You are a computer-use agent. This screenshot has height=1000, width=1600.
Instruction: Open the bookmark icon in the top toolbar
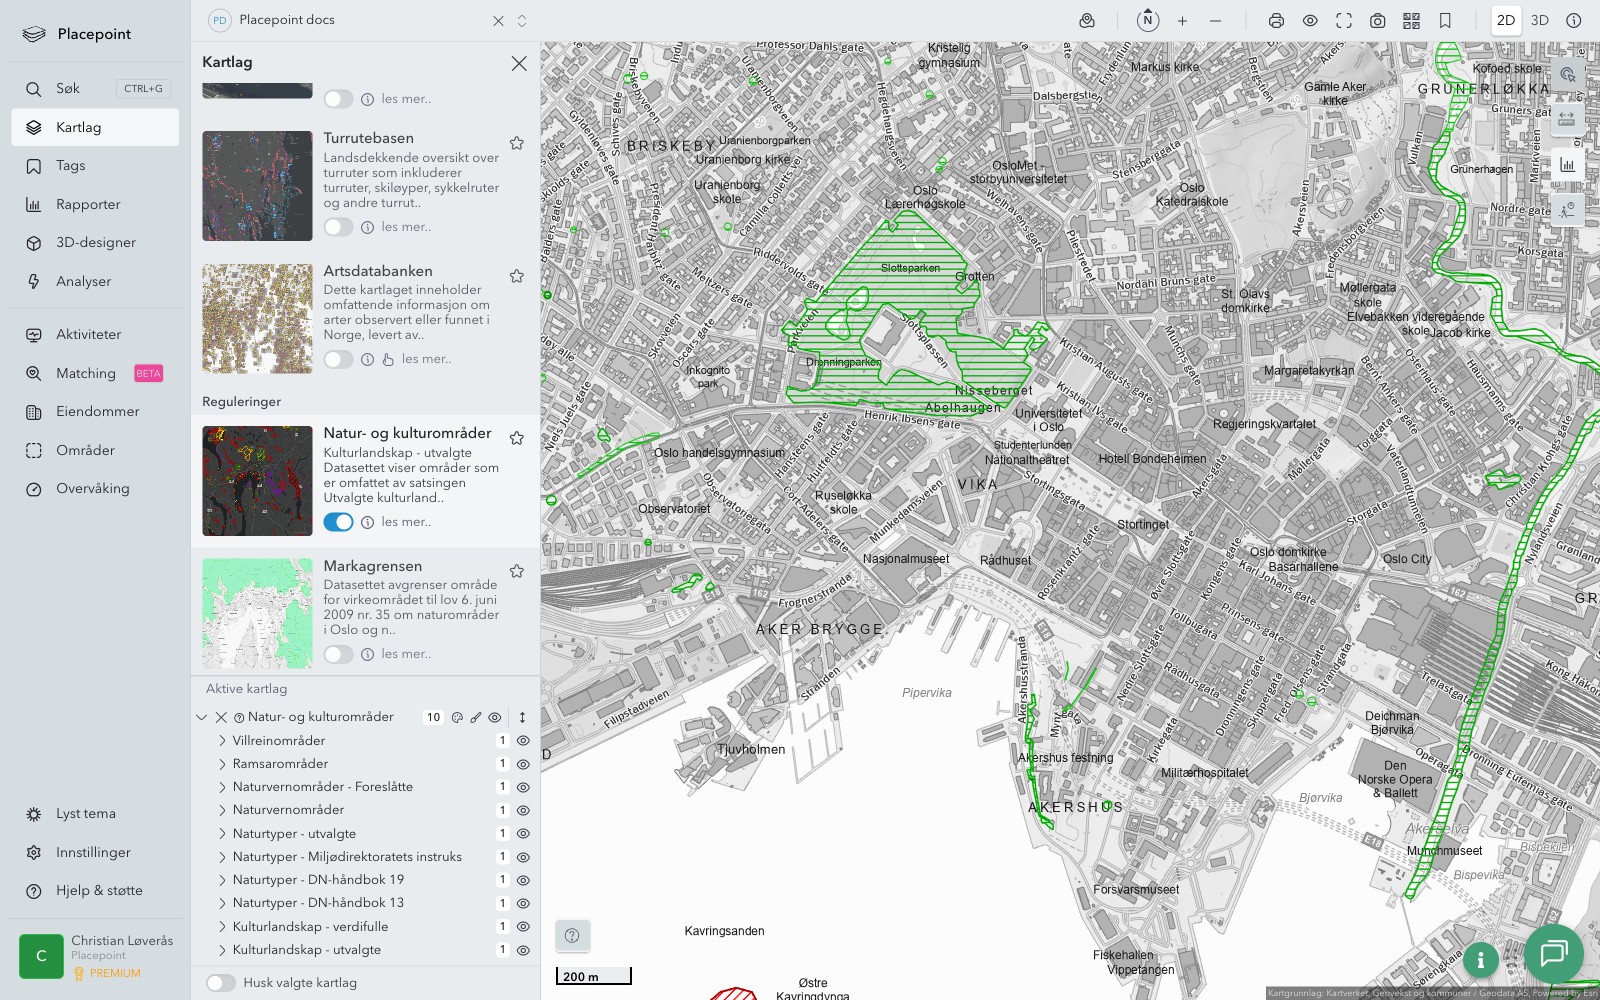click(x=1445, y=21)
